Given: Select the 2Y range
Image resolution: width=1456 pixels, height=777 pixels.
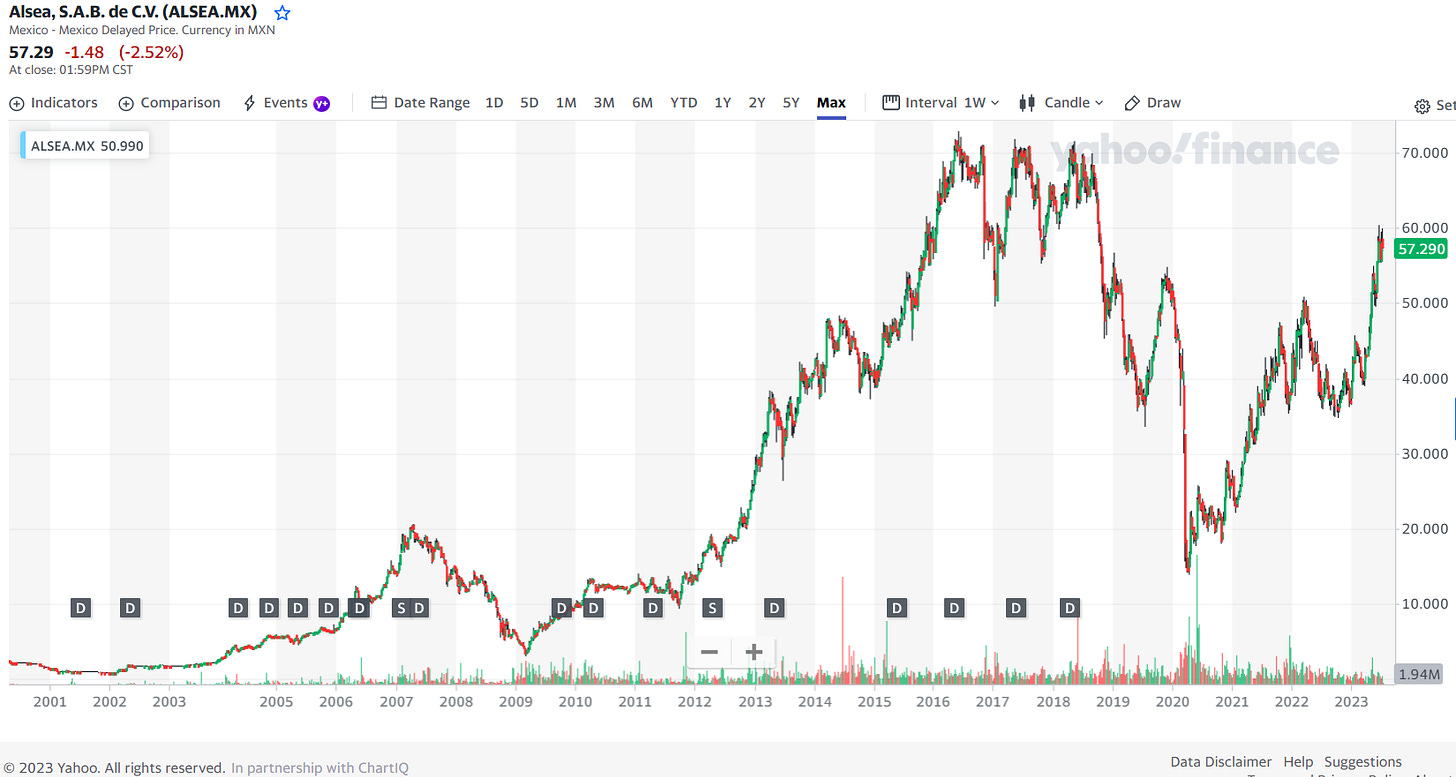Looking at the screenshot, I should click(757, 103).
